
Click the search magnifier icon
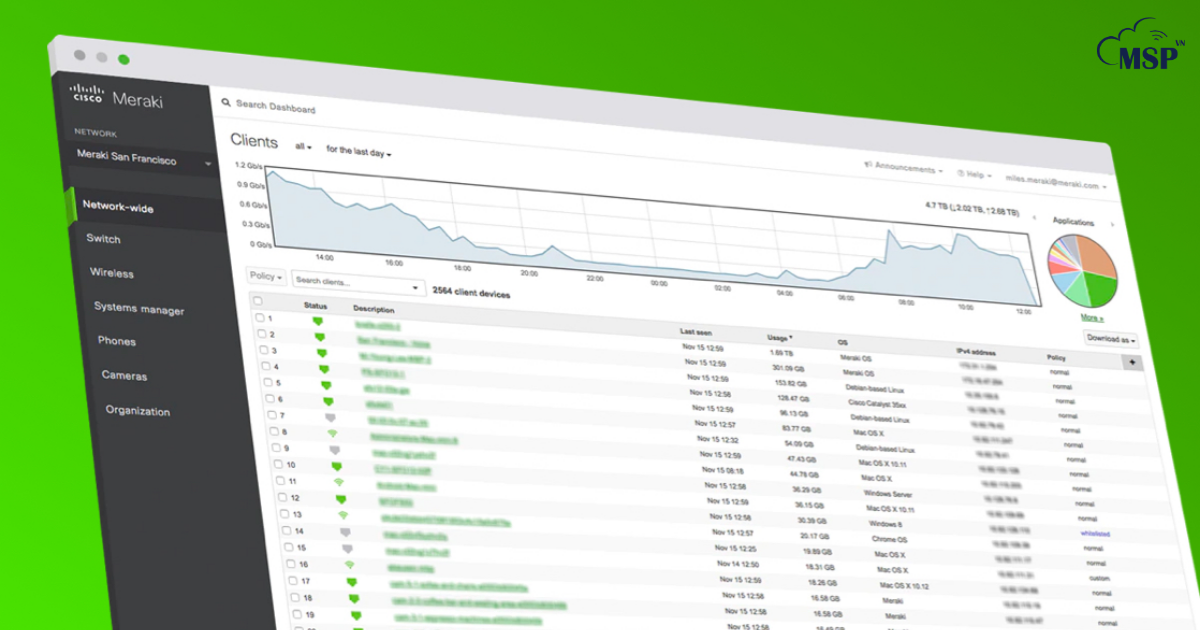pos(227,102)
